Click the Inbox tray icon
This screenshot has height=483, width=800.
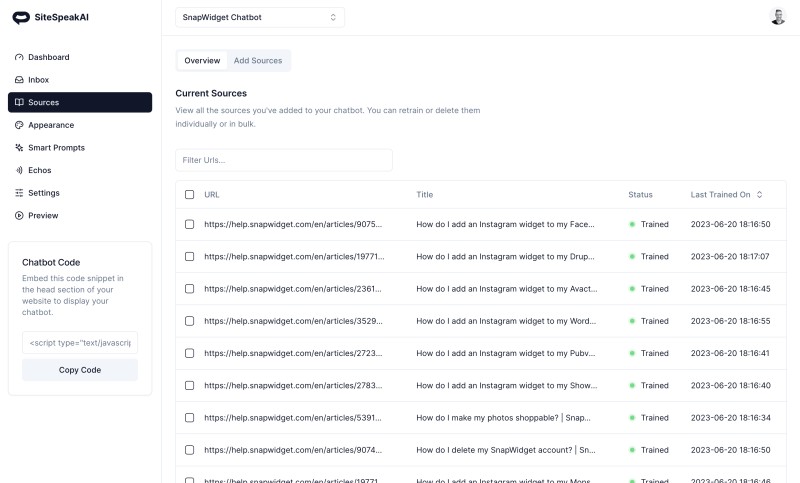19,80
